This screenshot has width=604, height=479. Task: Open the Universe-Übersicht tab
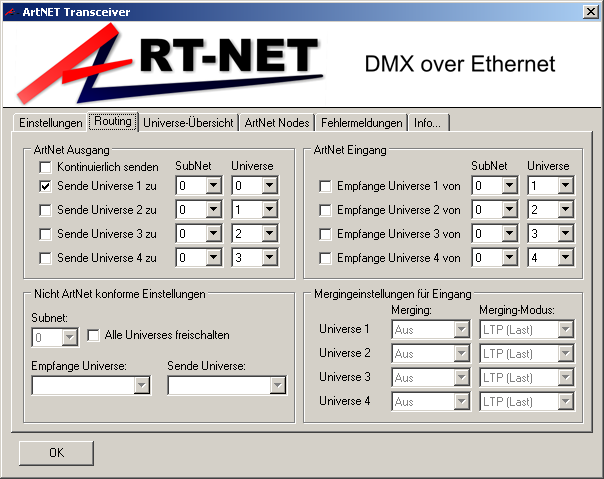pos(188,123)
